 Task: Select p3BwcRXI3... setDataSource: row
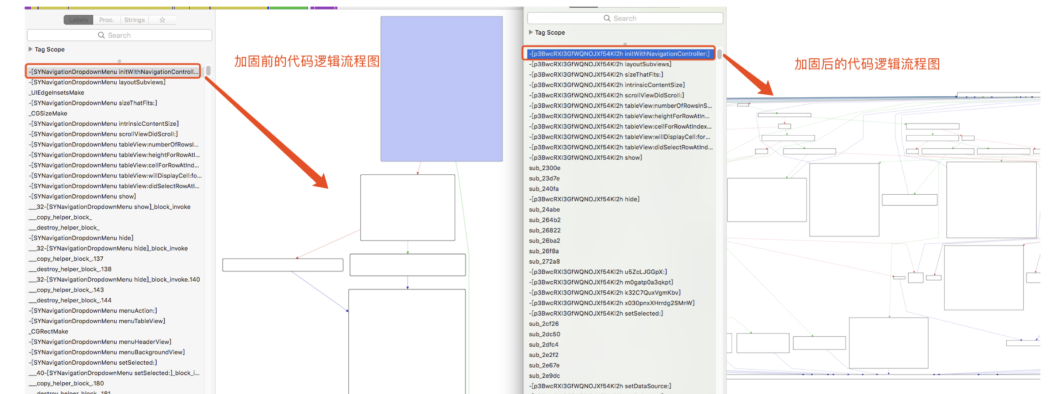tap(599, 386)
